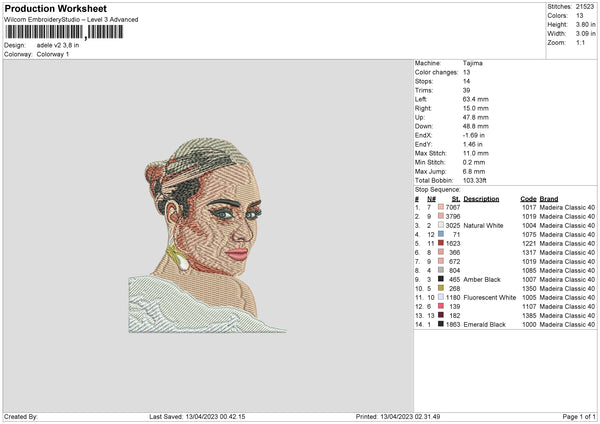Click the Min Stitch value "0.2 mm"
Image resolution: width=600 pixels, height=424 pixels.
474,162
